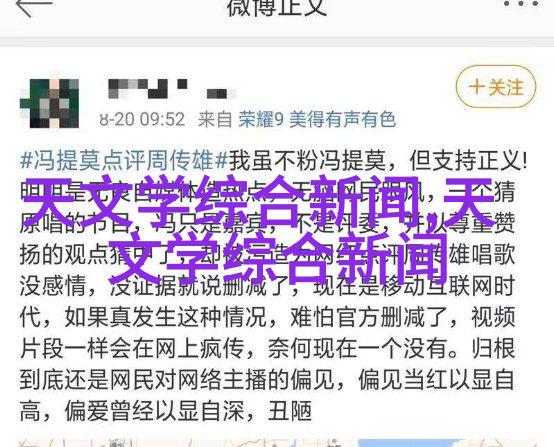Tap the 来自 label before the device name
This screenshot has width=554, height=447.
[x=214, y=119]
